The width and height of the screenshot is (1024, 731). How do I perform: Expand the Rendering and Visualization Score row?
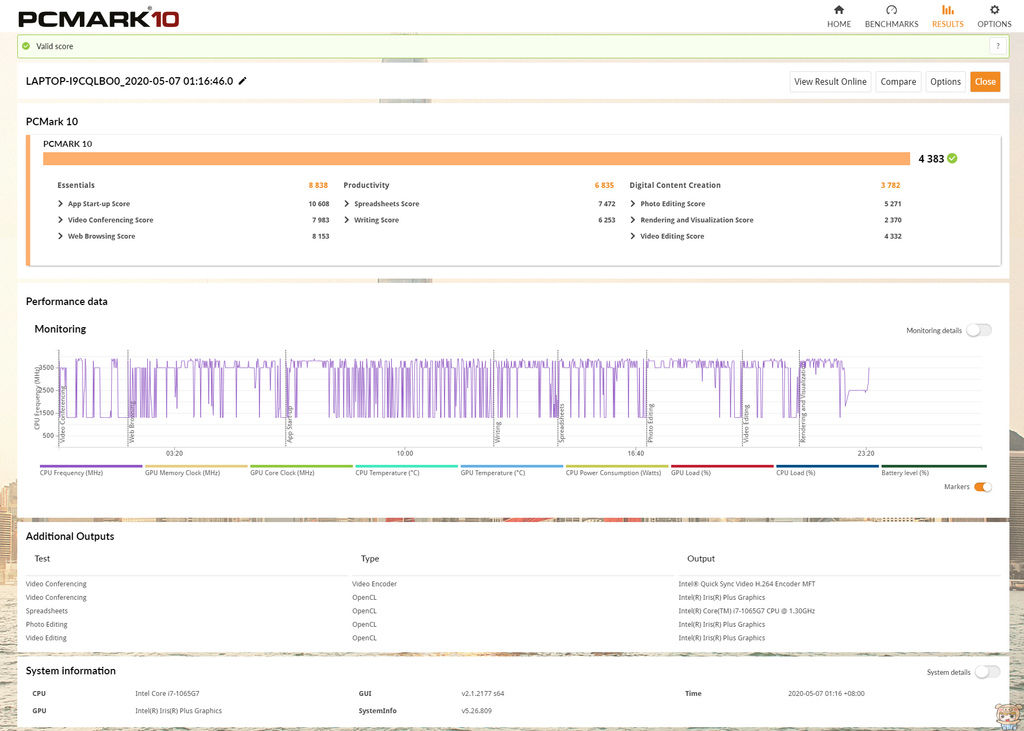[633, 220]
